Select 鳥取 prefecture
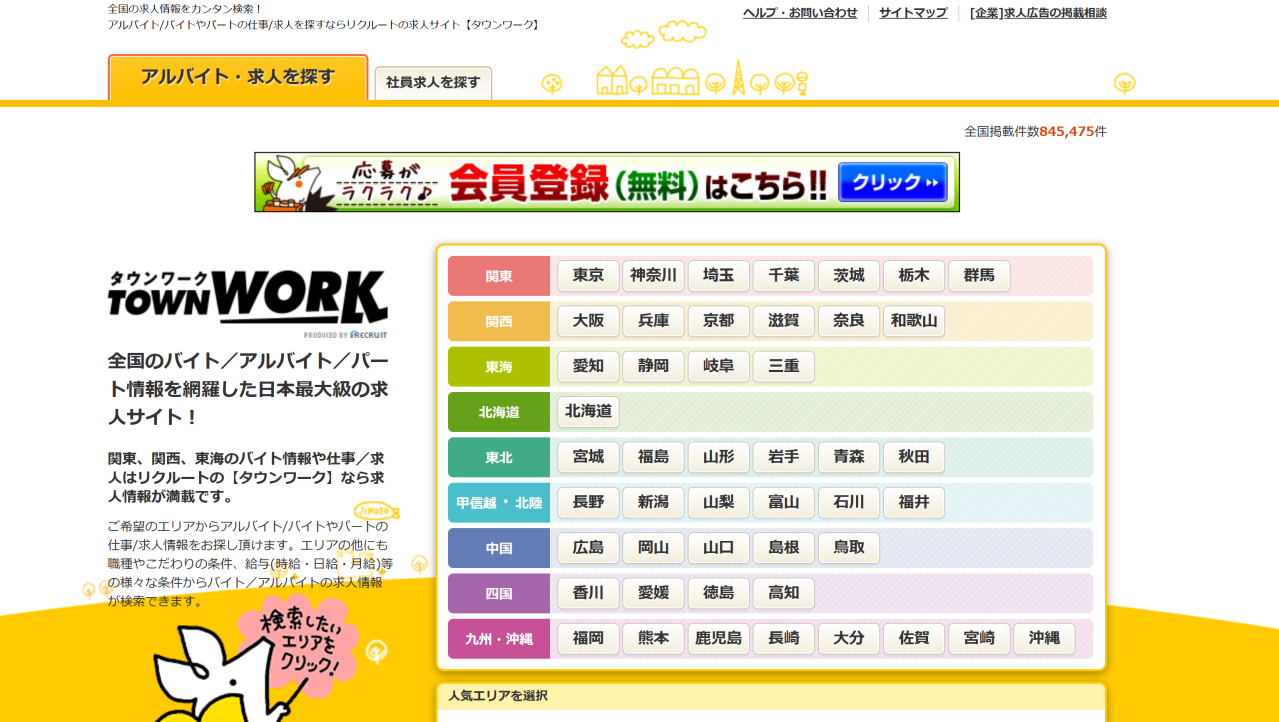The image size is (1279, 722). [849, 548]
